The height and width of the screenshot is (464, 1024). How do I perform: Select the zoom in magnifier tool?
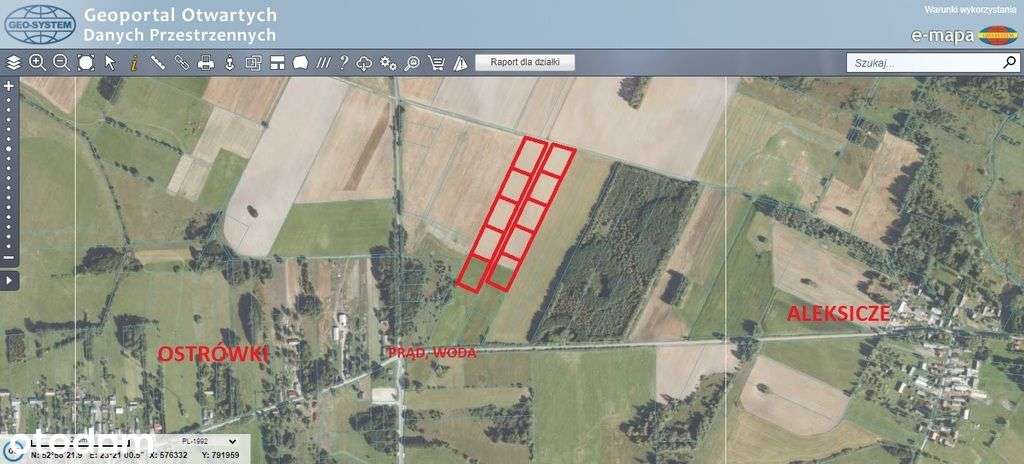point(37,63)
